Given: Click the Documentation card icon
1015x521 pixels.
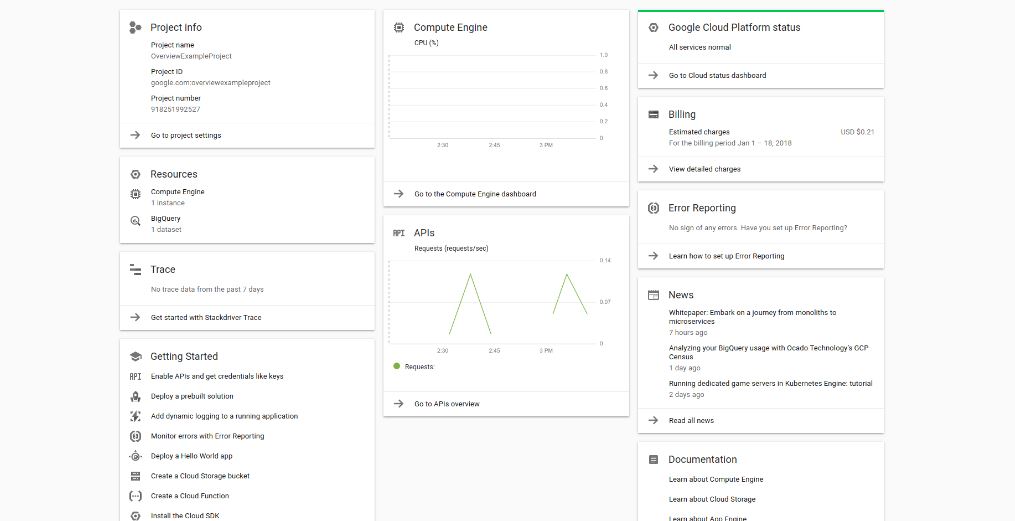Looking at the screenshot, I should [x=653, y=460].
